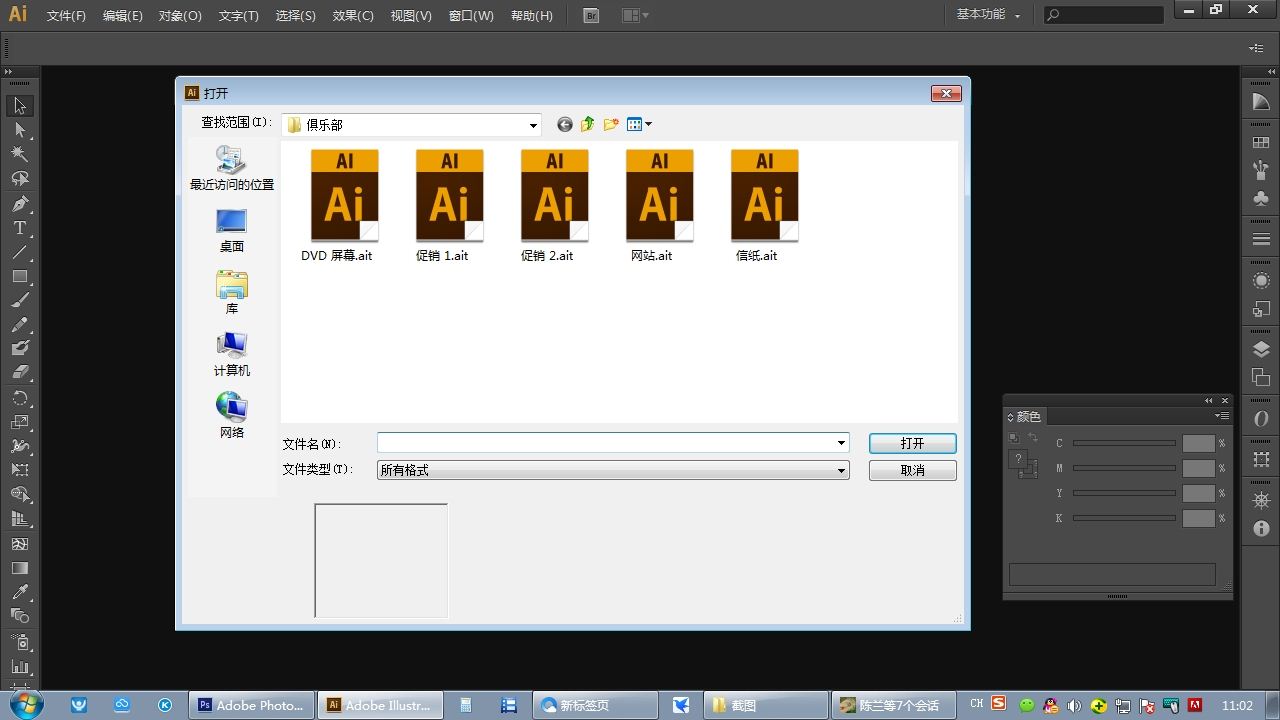This screenshot has height=720, width=1280.
Task: Select the Type tool
Action: [20, 228]
